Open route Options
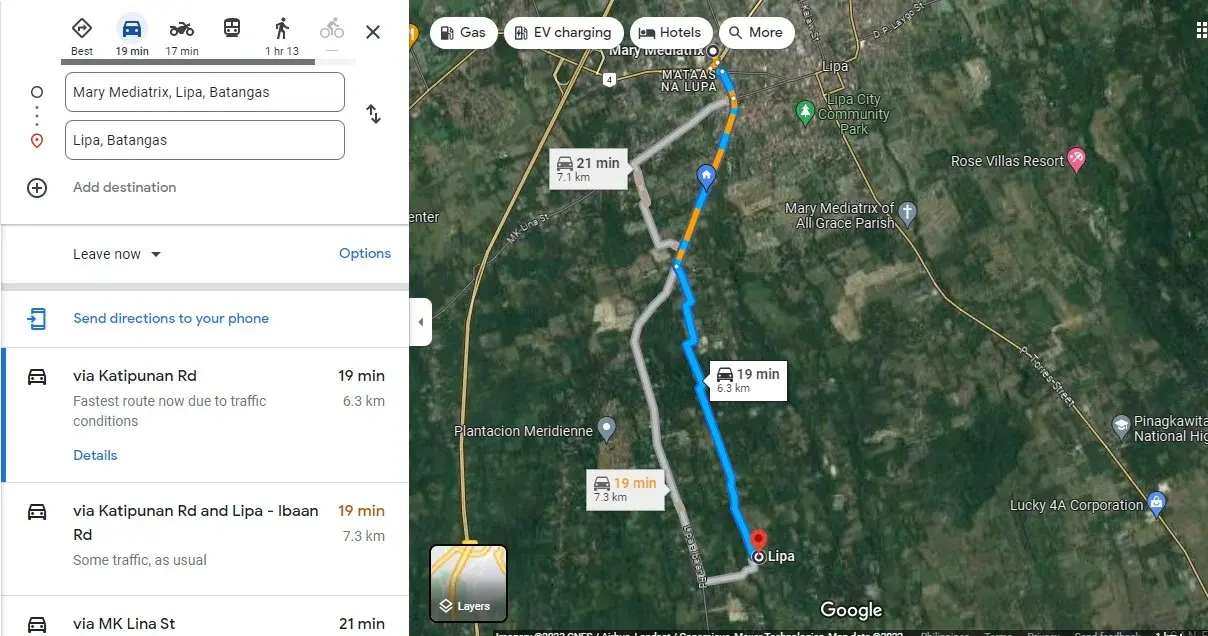This screenshot has height=636, width=1208. [365, 253]
